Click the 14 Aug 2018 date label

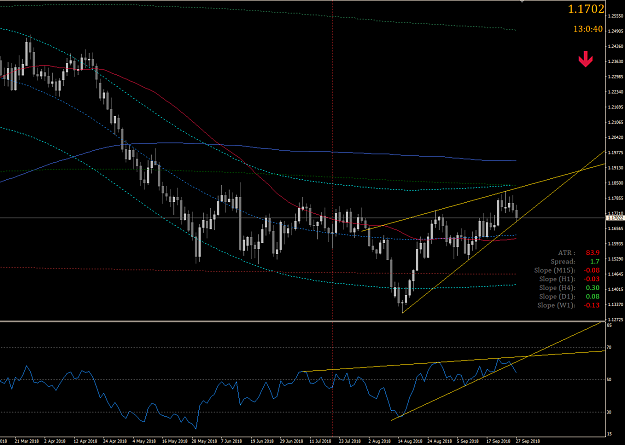pos(410,441)
